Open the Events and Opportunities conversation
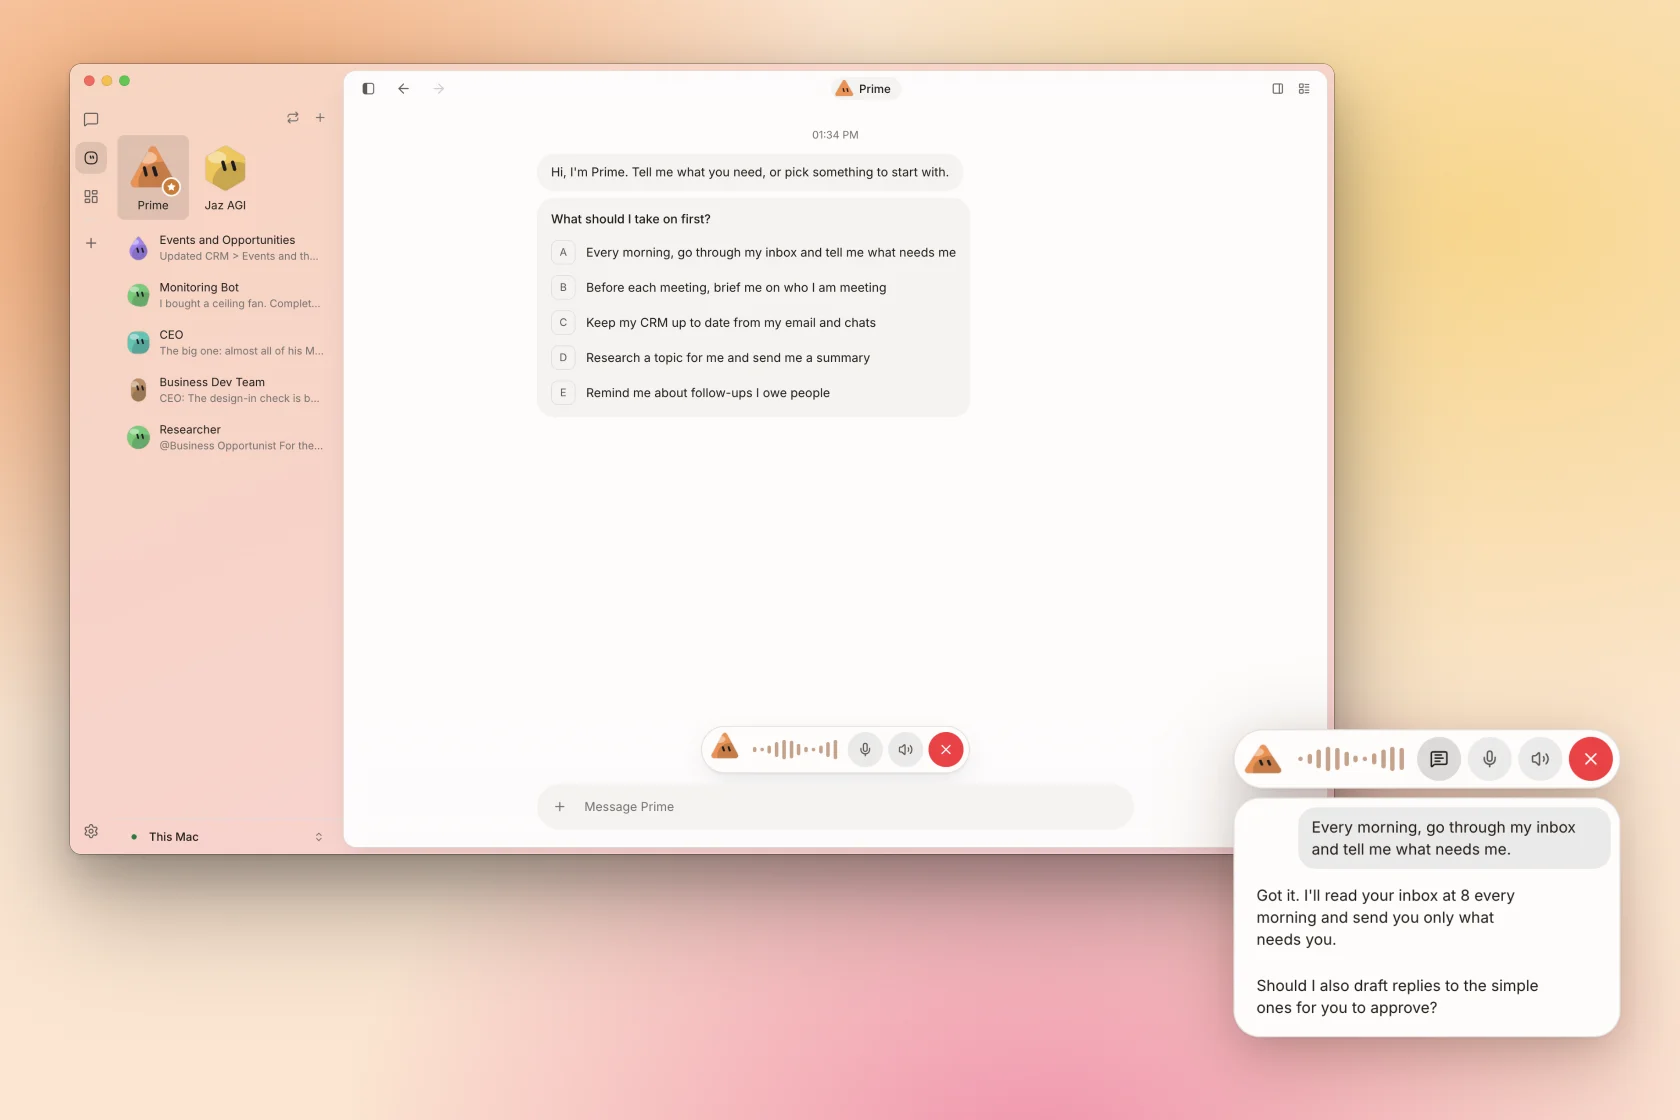Screen dimensions: 1680x1120 226,248
